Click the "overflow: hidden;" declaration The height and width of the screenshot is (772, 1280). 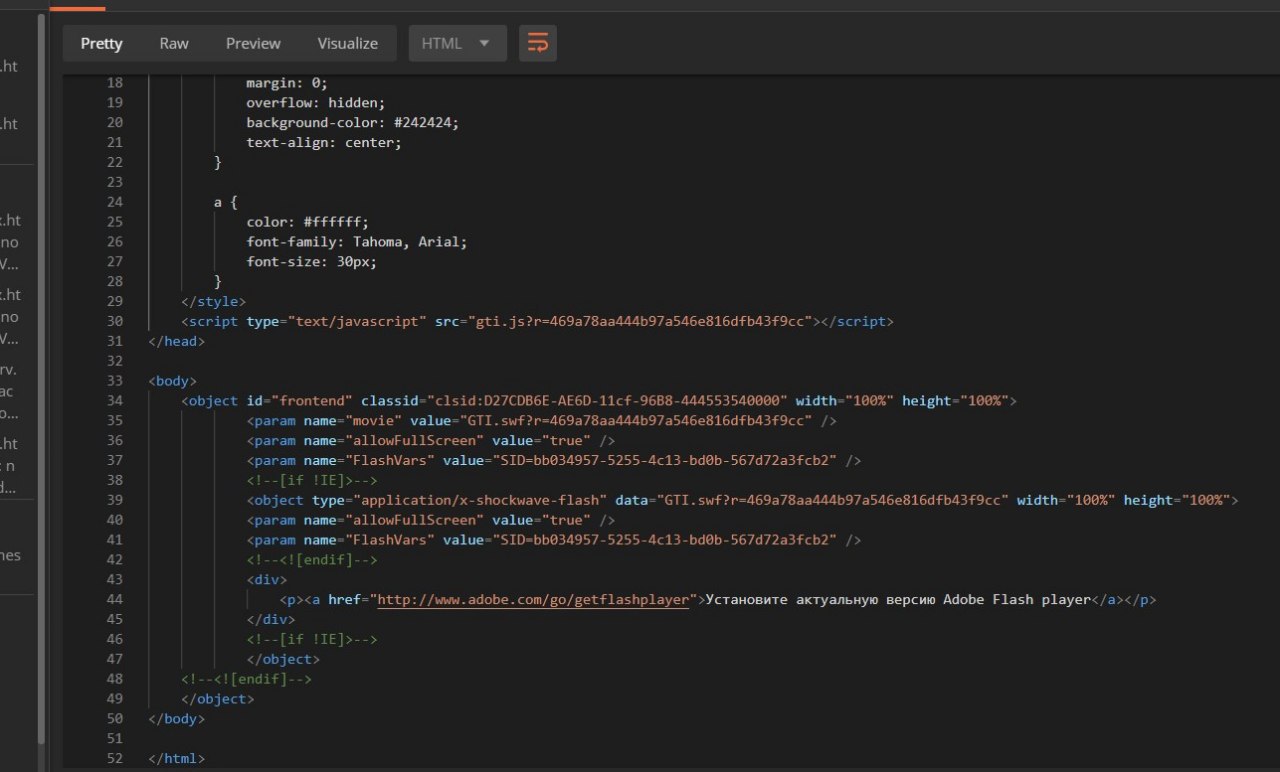tap(315, 103)
